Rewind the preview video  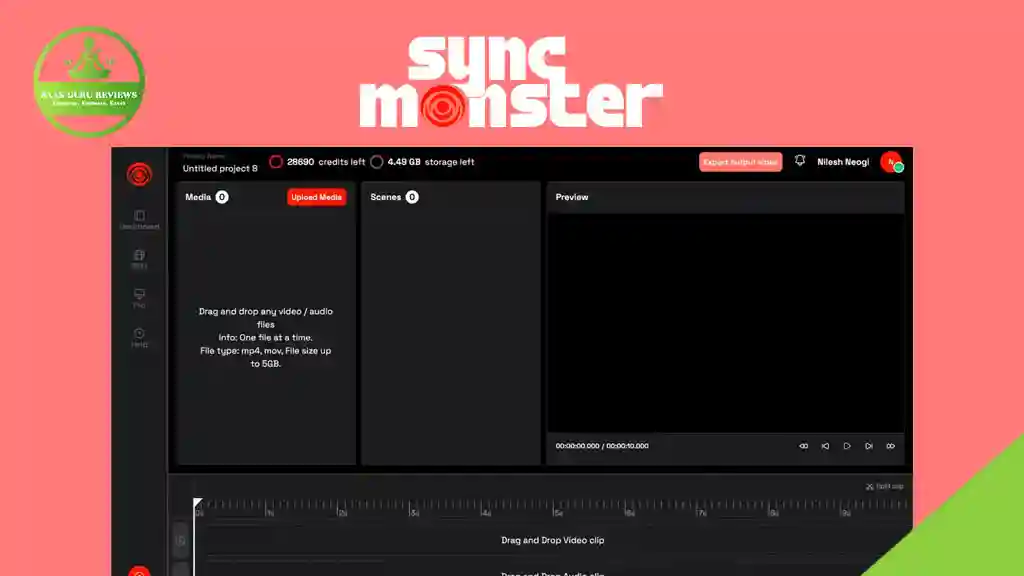[x=803, y=446]
